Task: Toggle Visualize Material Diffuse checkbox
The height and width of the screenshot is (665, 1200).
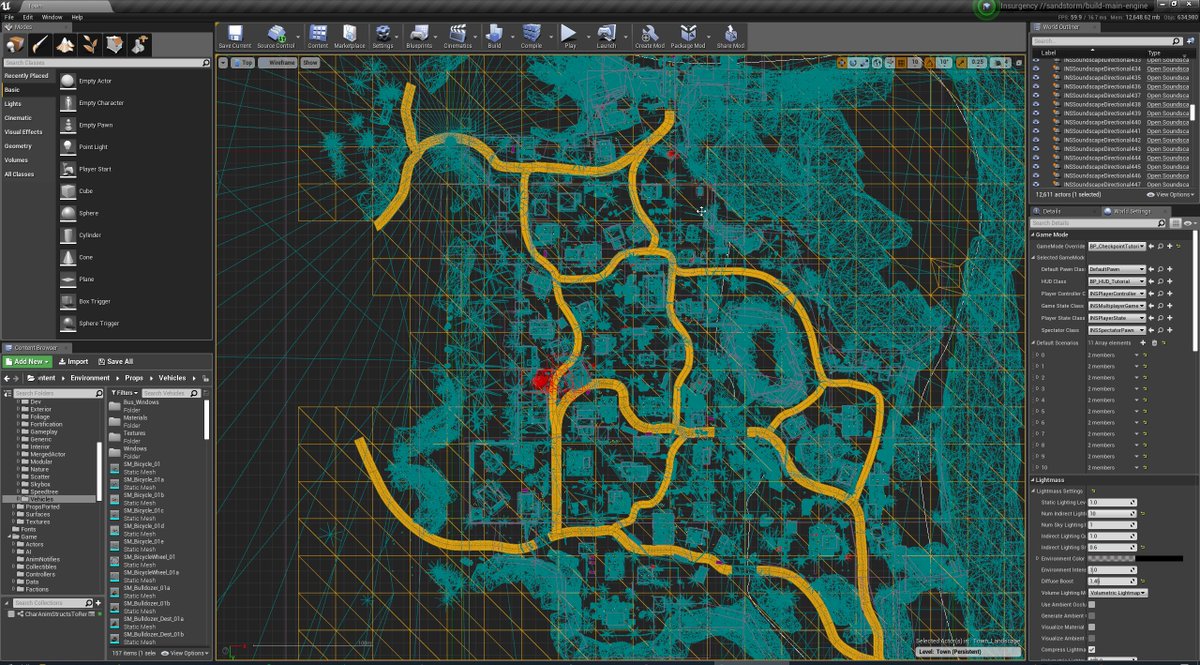Action: click(x=1091, y=627)
